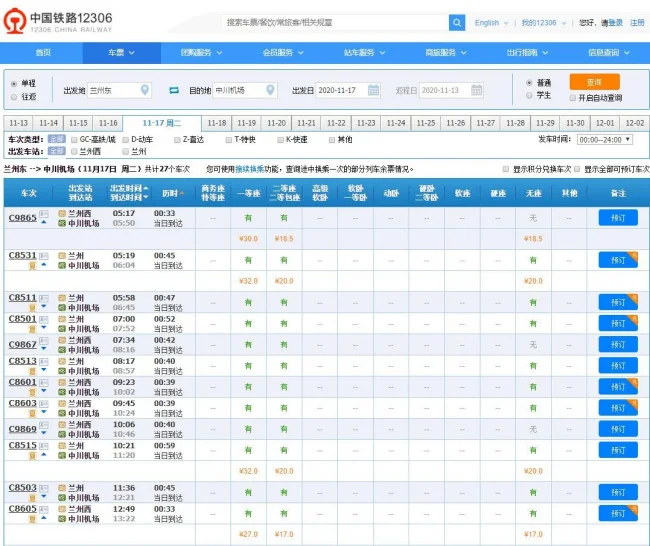This screenshot has height=546, width=650.
Task: Book train C9869 with 预订 button
Action: coord(618,429)
